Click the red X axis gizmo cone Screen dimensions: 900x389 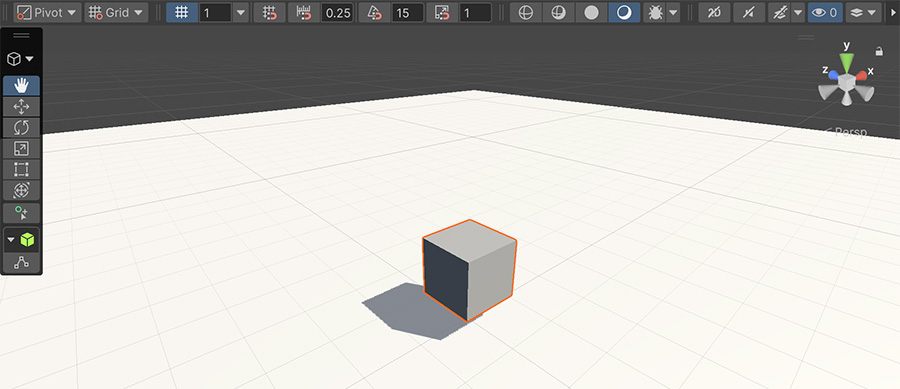pyautogui.click(x=862, y=75)
